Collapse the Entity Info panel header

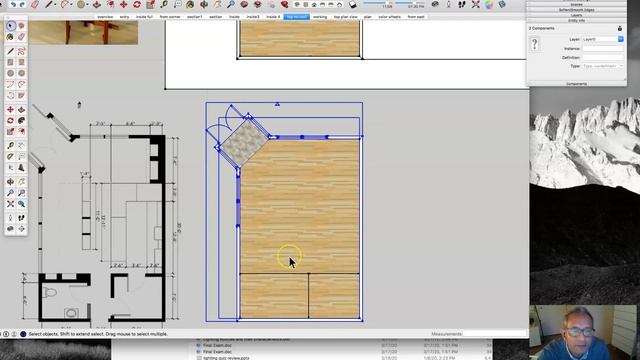(x=576, y=20)
